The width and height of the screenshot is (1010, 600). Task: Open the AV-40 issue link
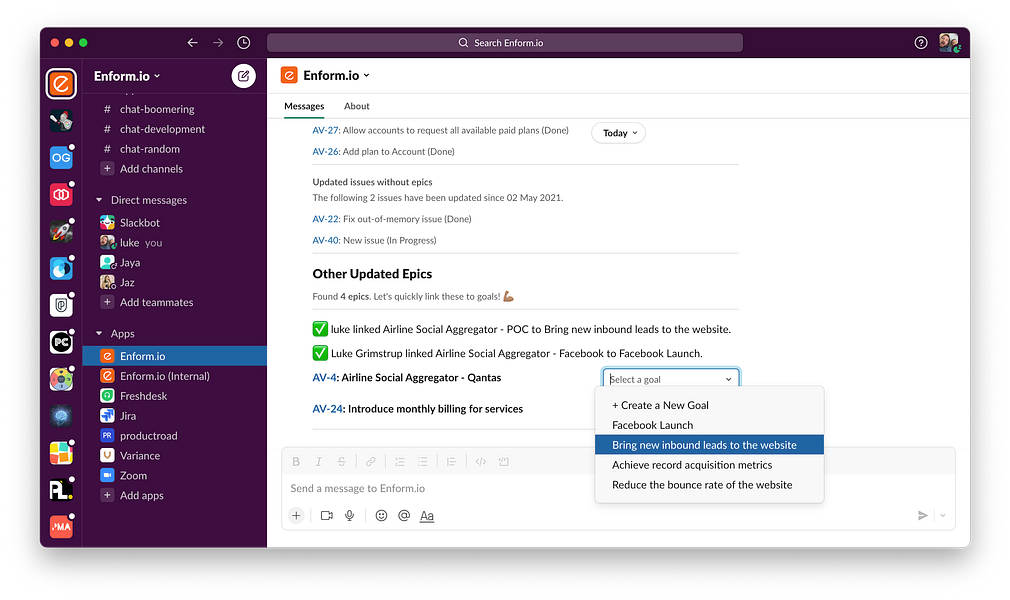[x=325, y=240]
